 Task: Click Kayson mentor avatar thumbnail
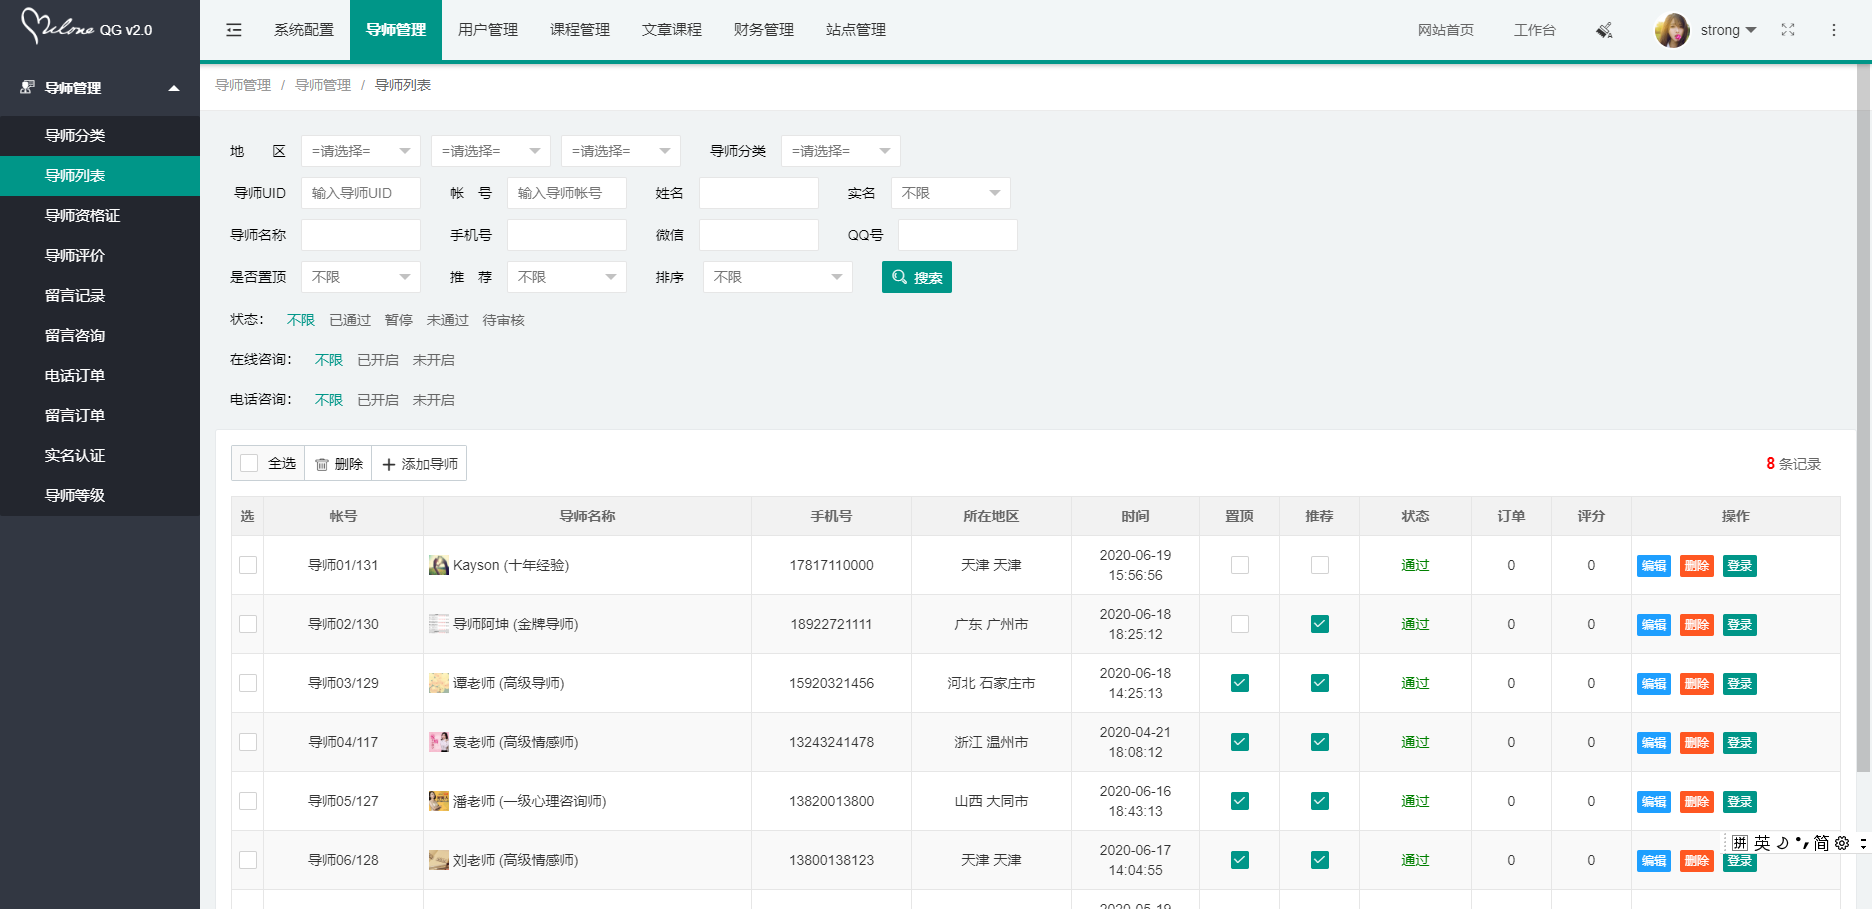(438, 565)
